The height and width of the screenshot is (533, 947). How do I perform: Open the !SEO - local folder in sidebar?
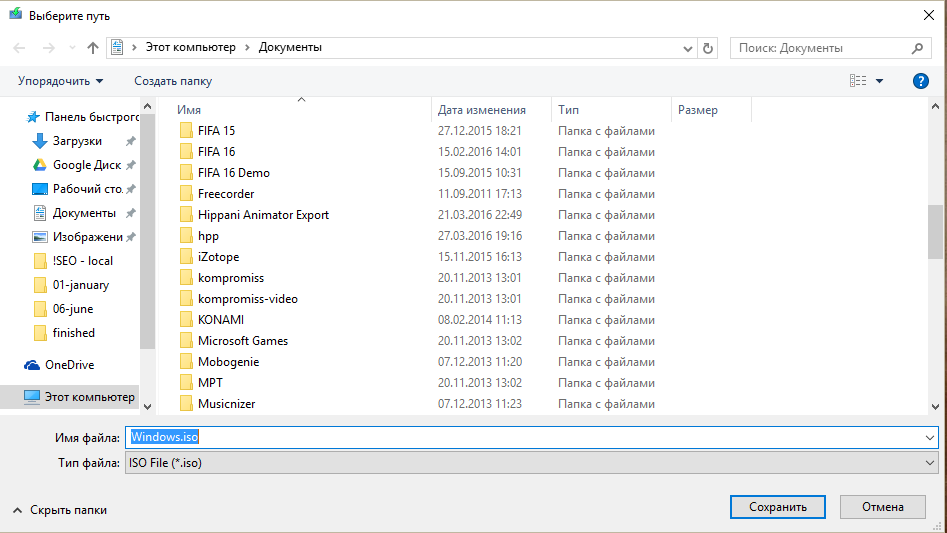click(x=83, y=261)
